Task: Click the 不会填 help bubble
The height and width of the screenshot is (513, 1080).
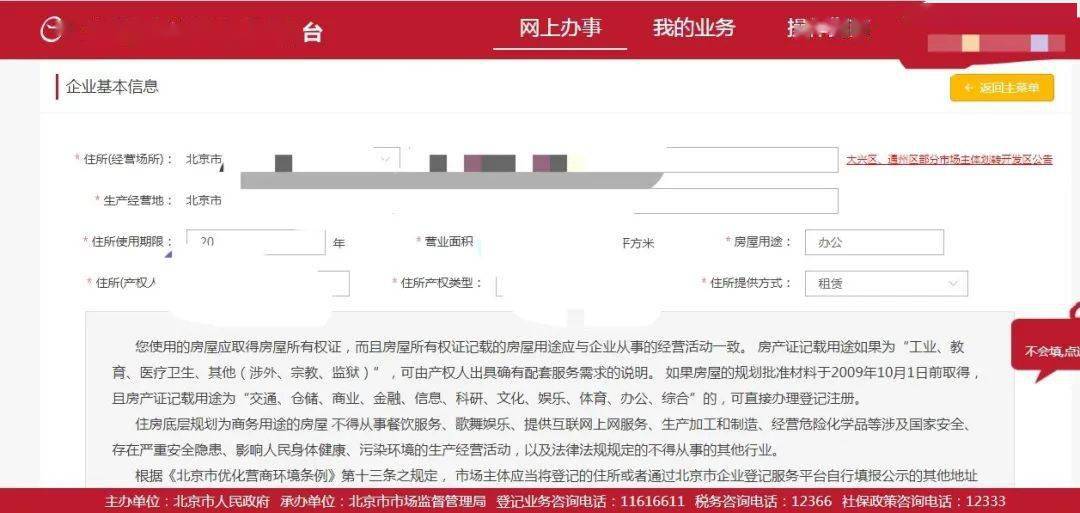Action: click(x=1048, y=350)
